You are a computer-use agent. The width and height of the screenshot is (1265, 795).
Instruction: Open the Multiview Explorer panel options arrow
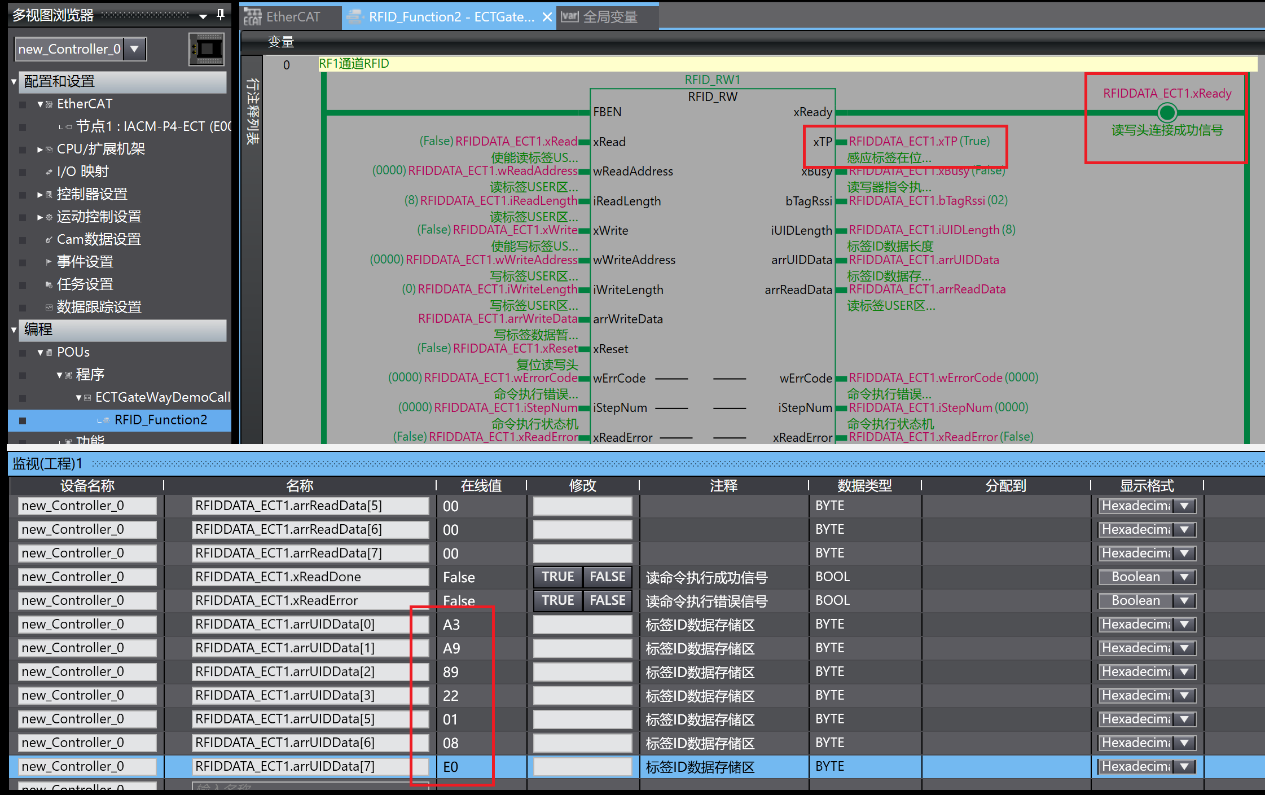(x=204, y=16)
